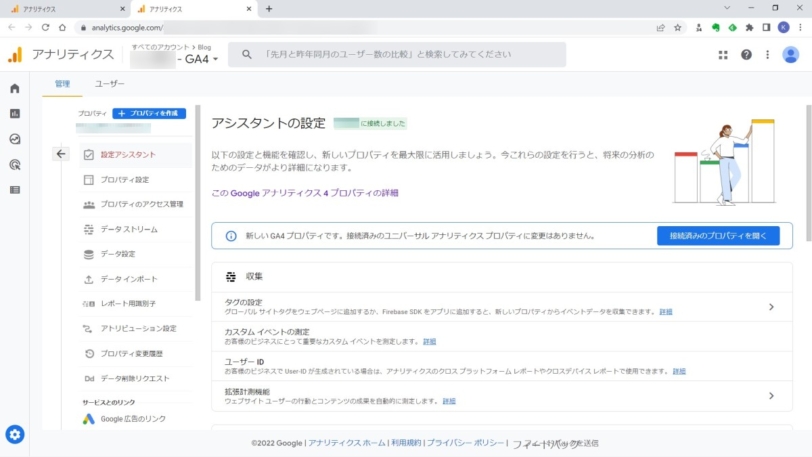Switch to the ユーザー tab

[109, 83]
